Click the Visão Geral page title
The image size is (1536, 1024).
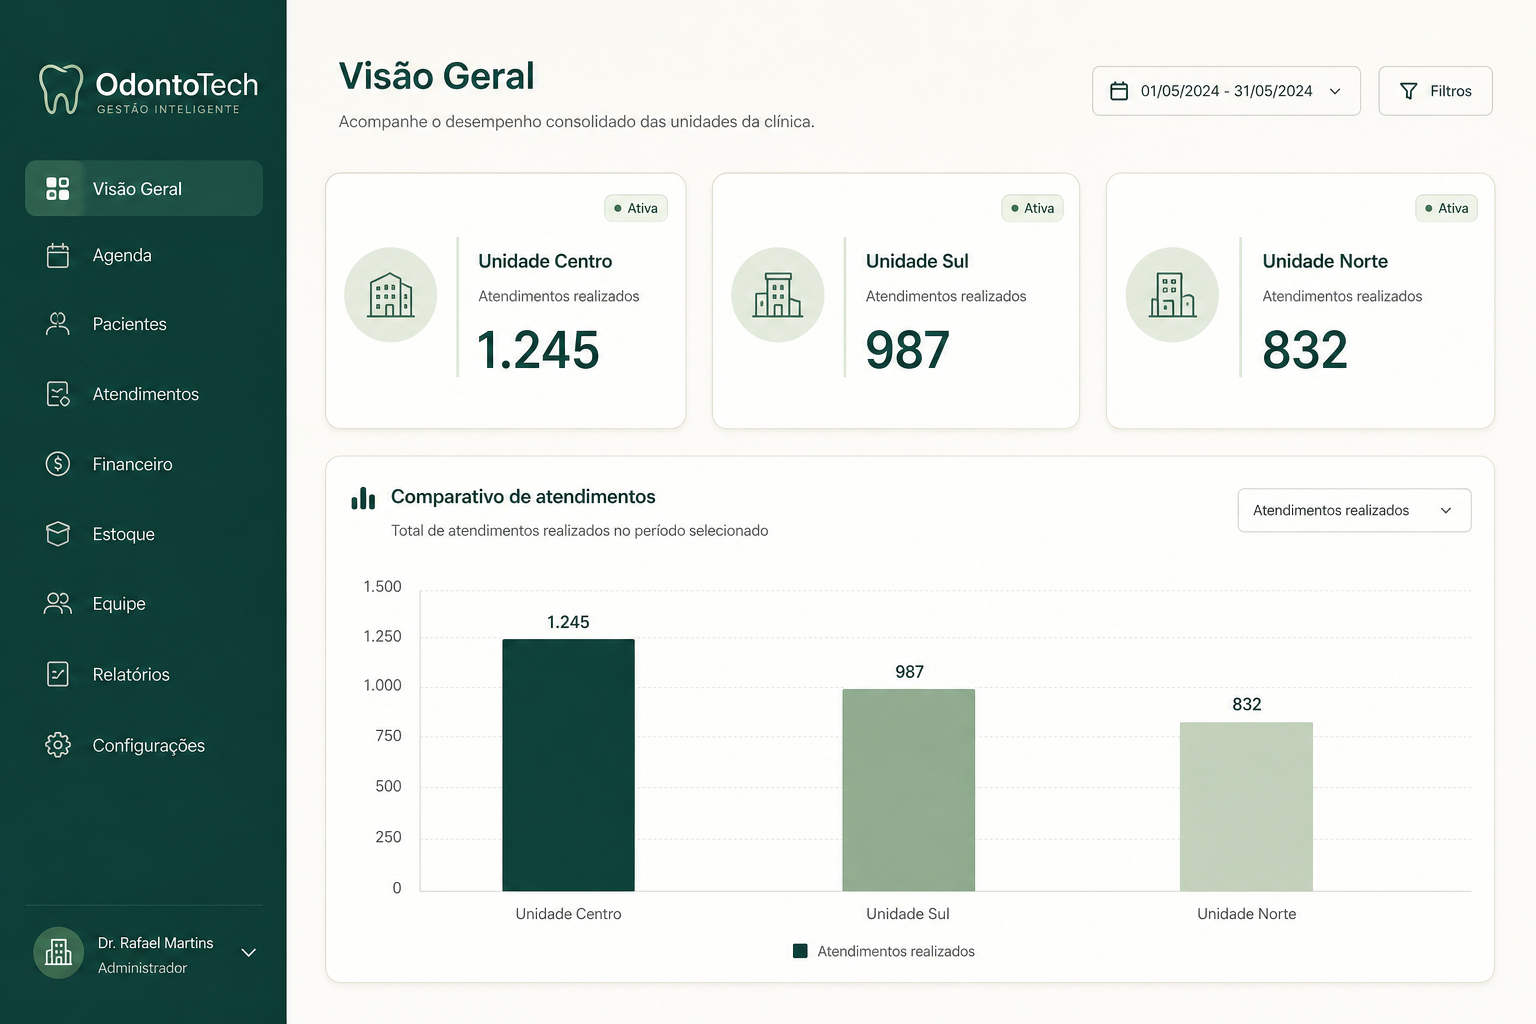pyautogui.click(x=436, y=76)
